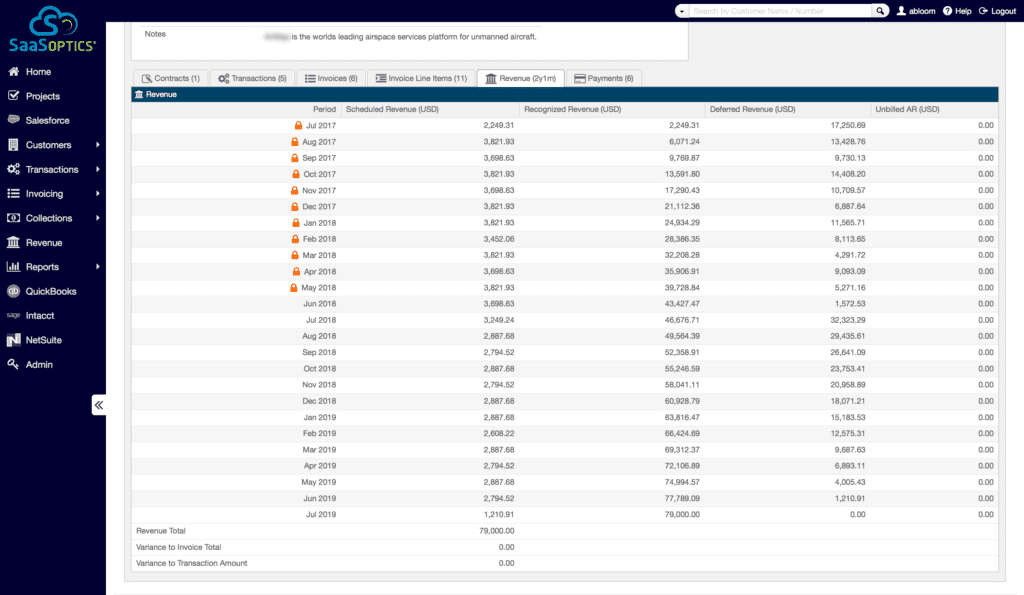Select the Jul 2019 period cell
Viewport: 1024px width, 595px height.
point(321,514)
